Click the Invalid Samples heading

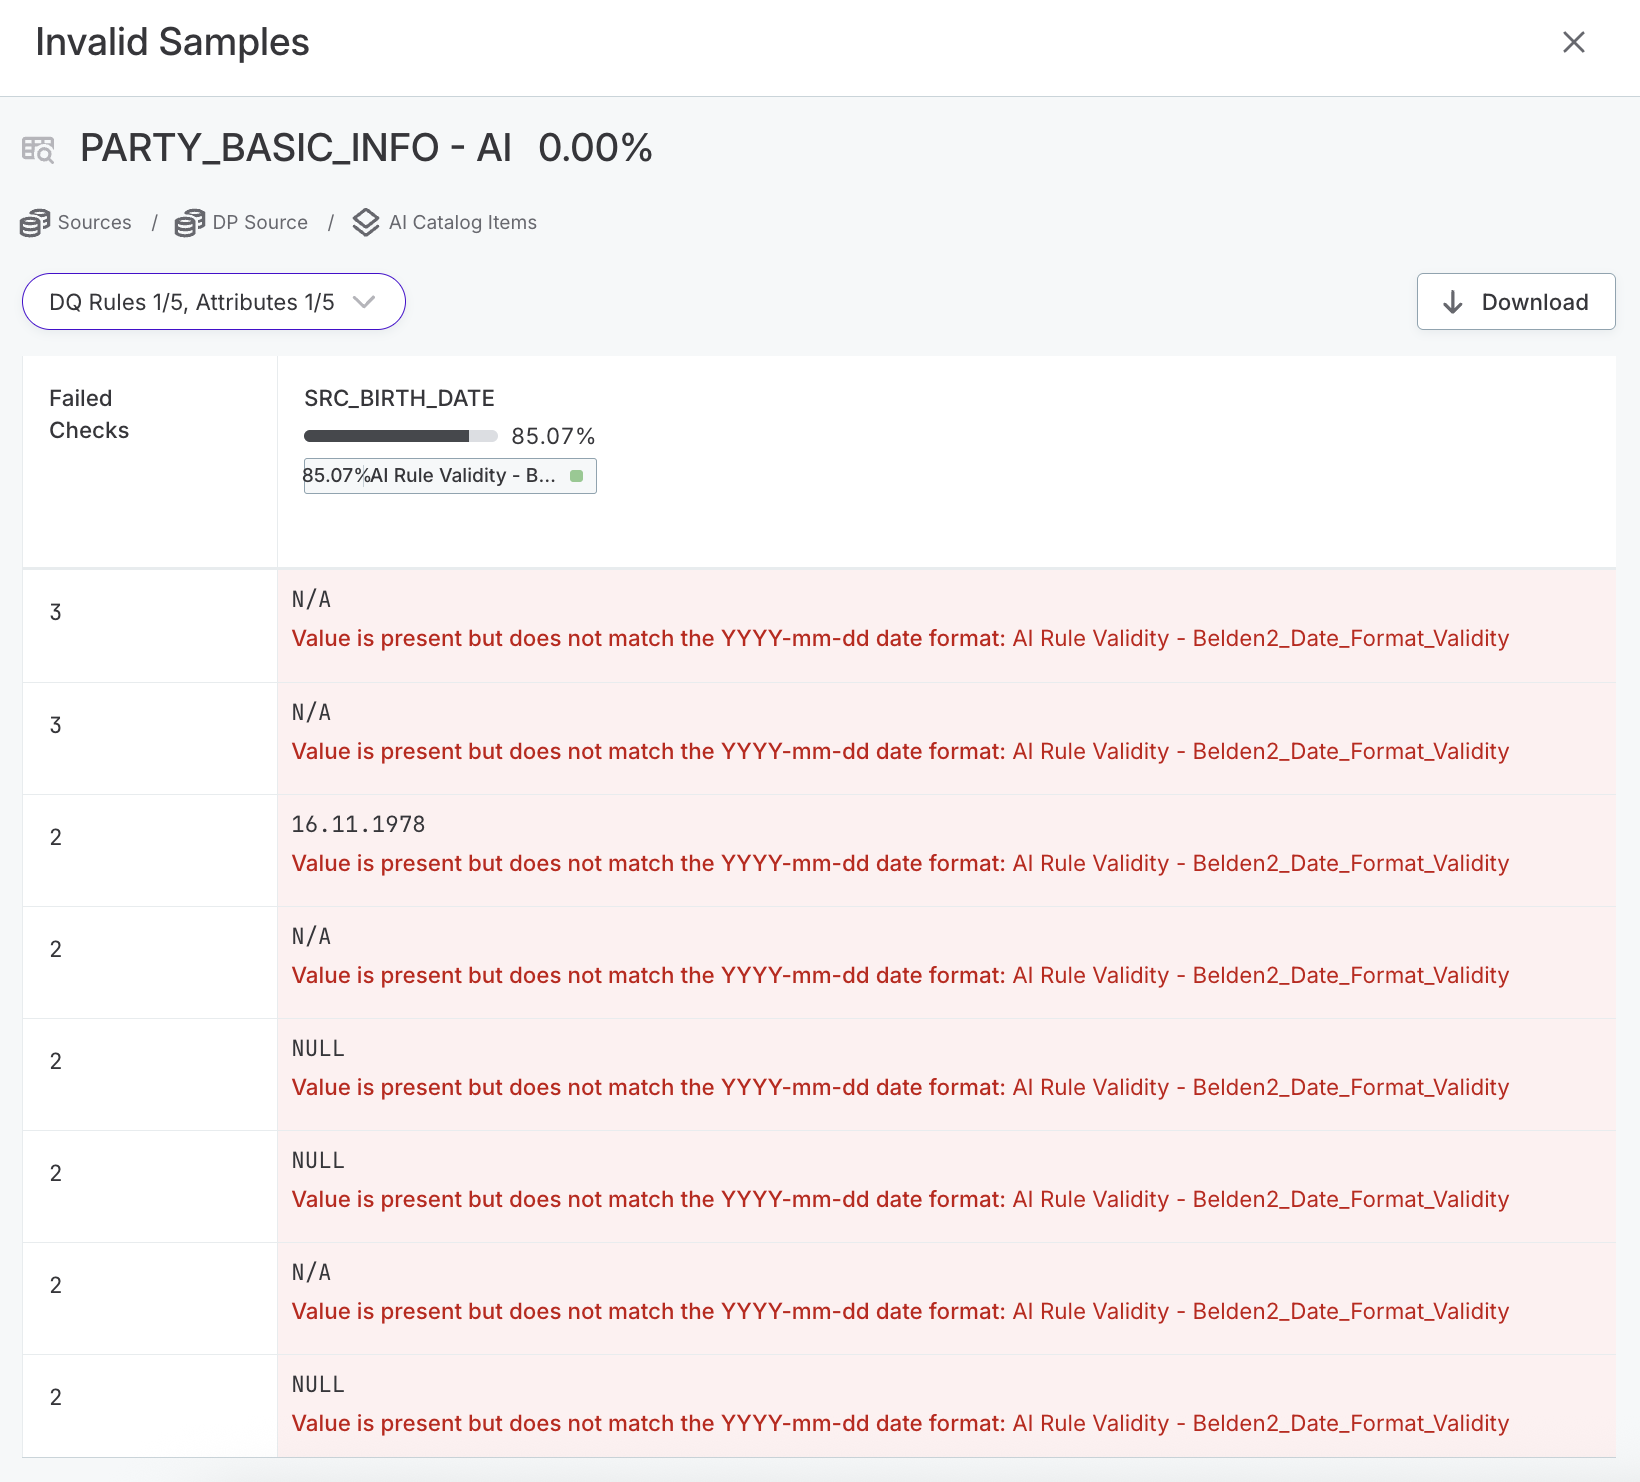(172, 42)
